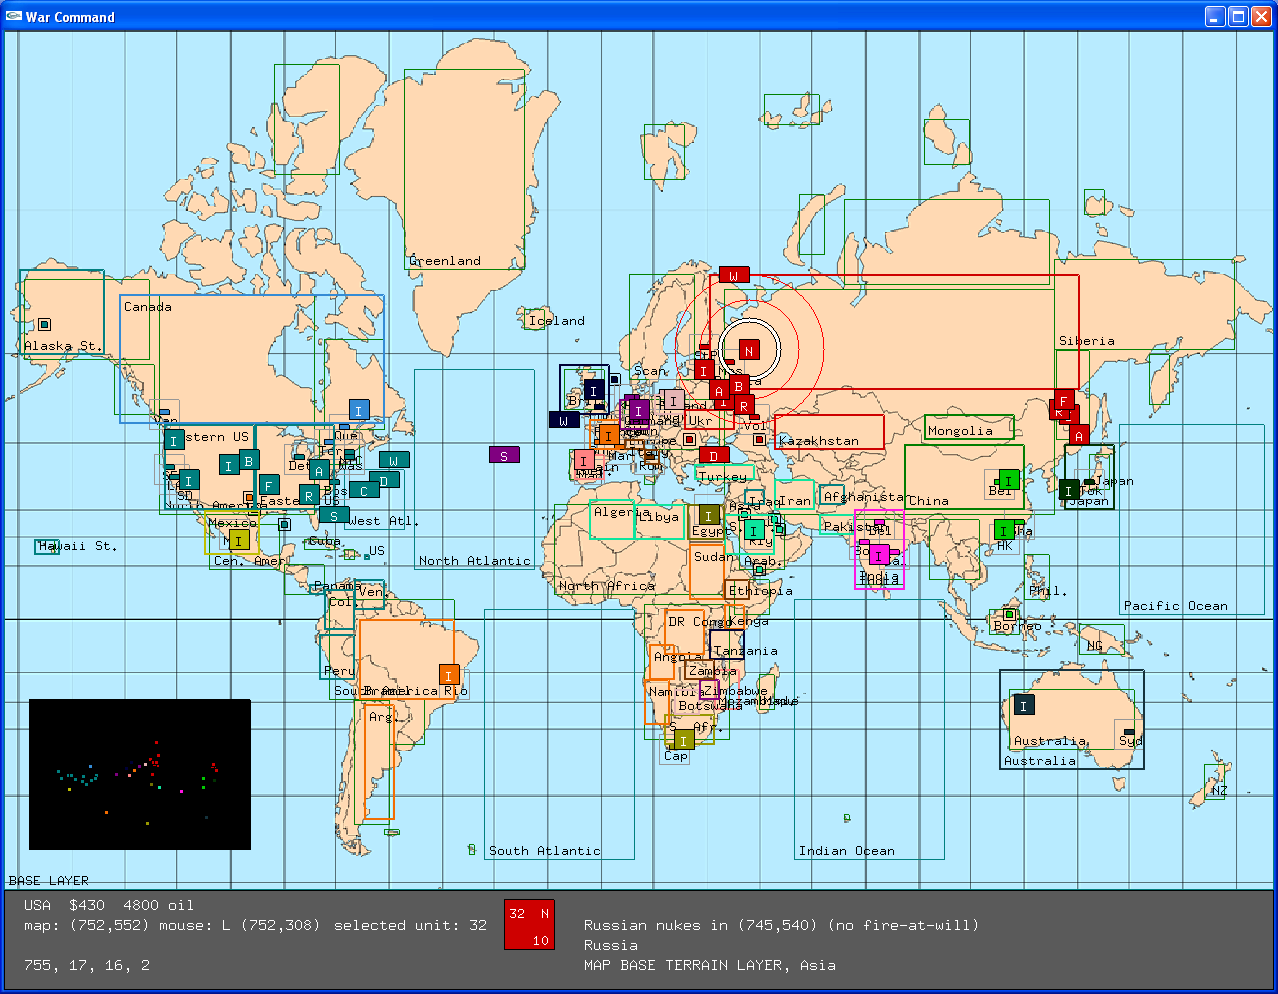Viewport: 1278px width, 994px height.
Task: Click the green I unit near Beijing
Action: pos(1009,480)
